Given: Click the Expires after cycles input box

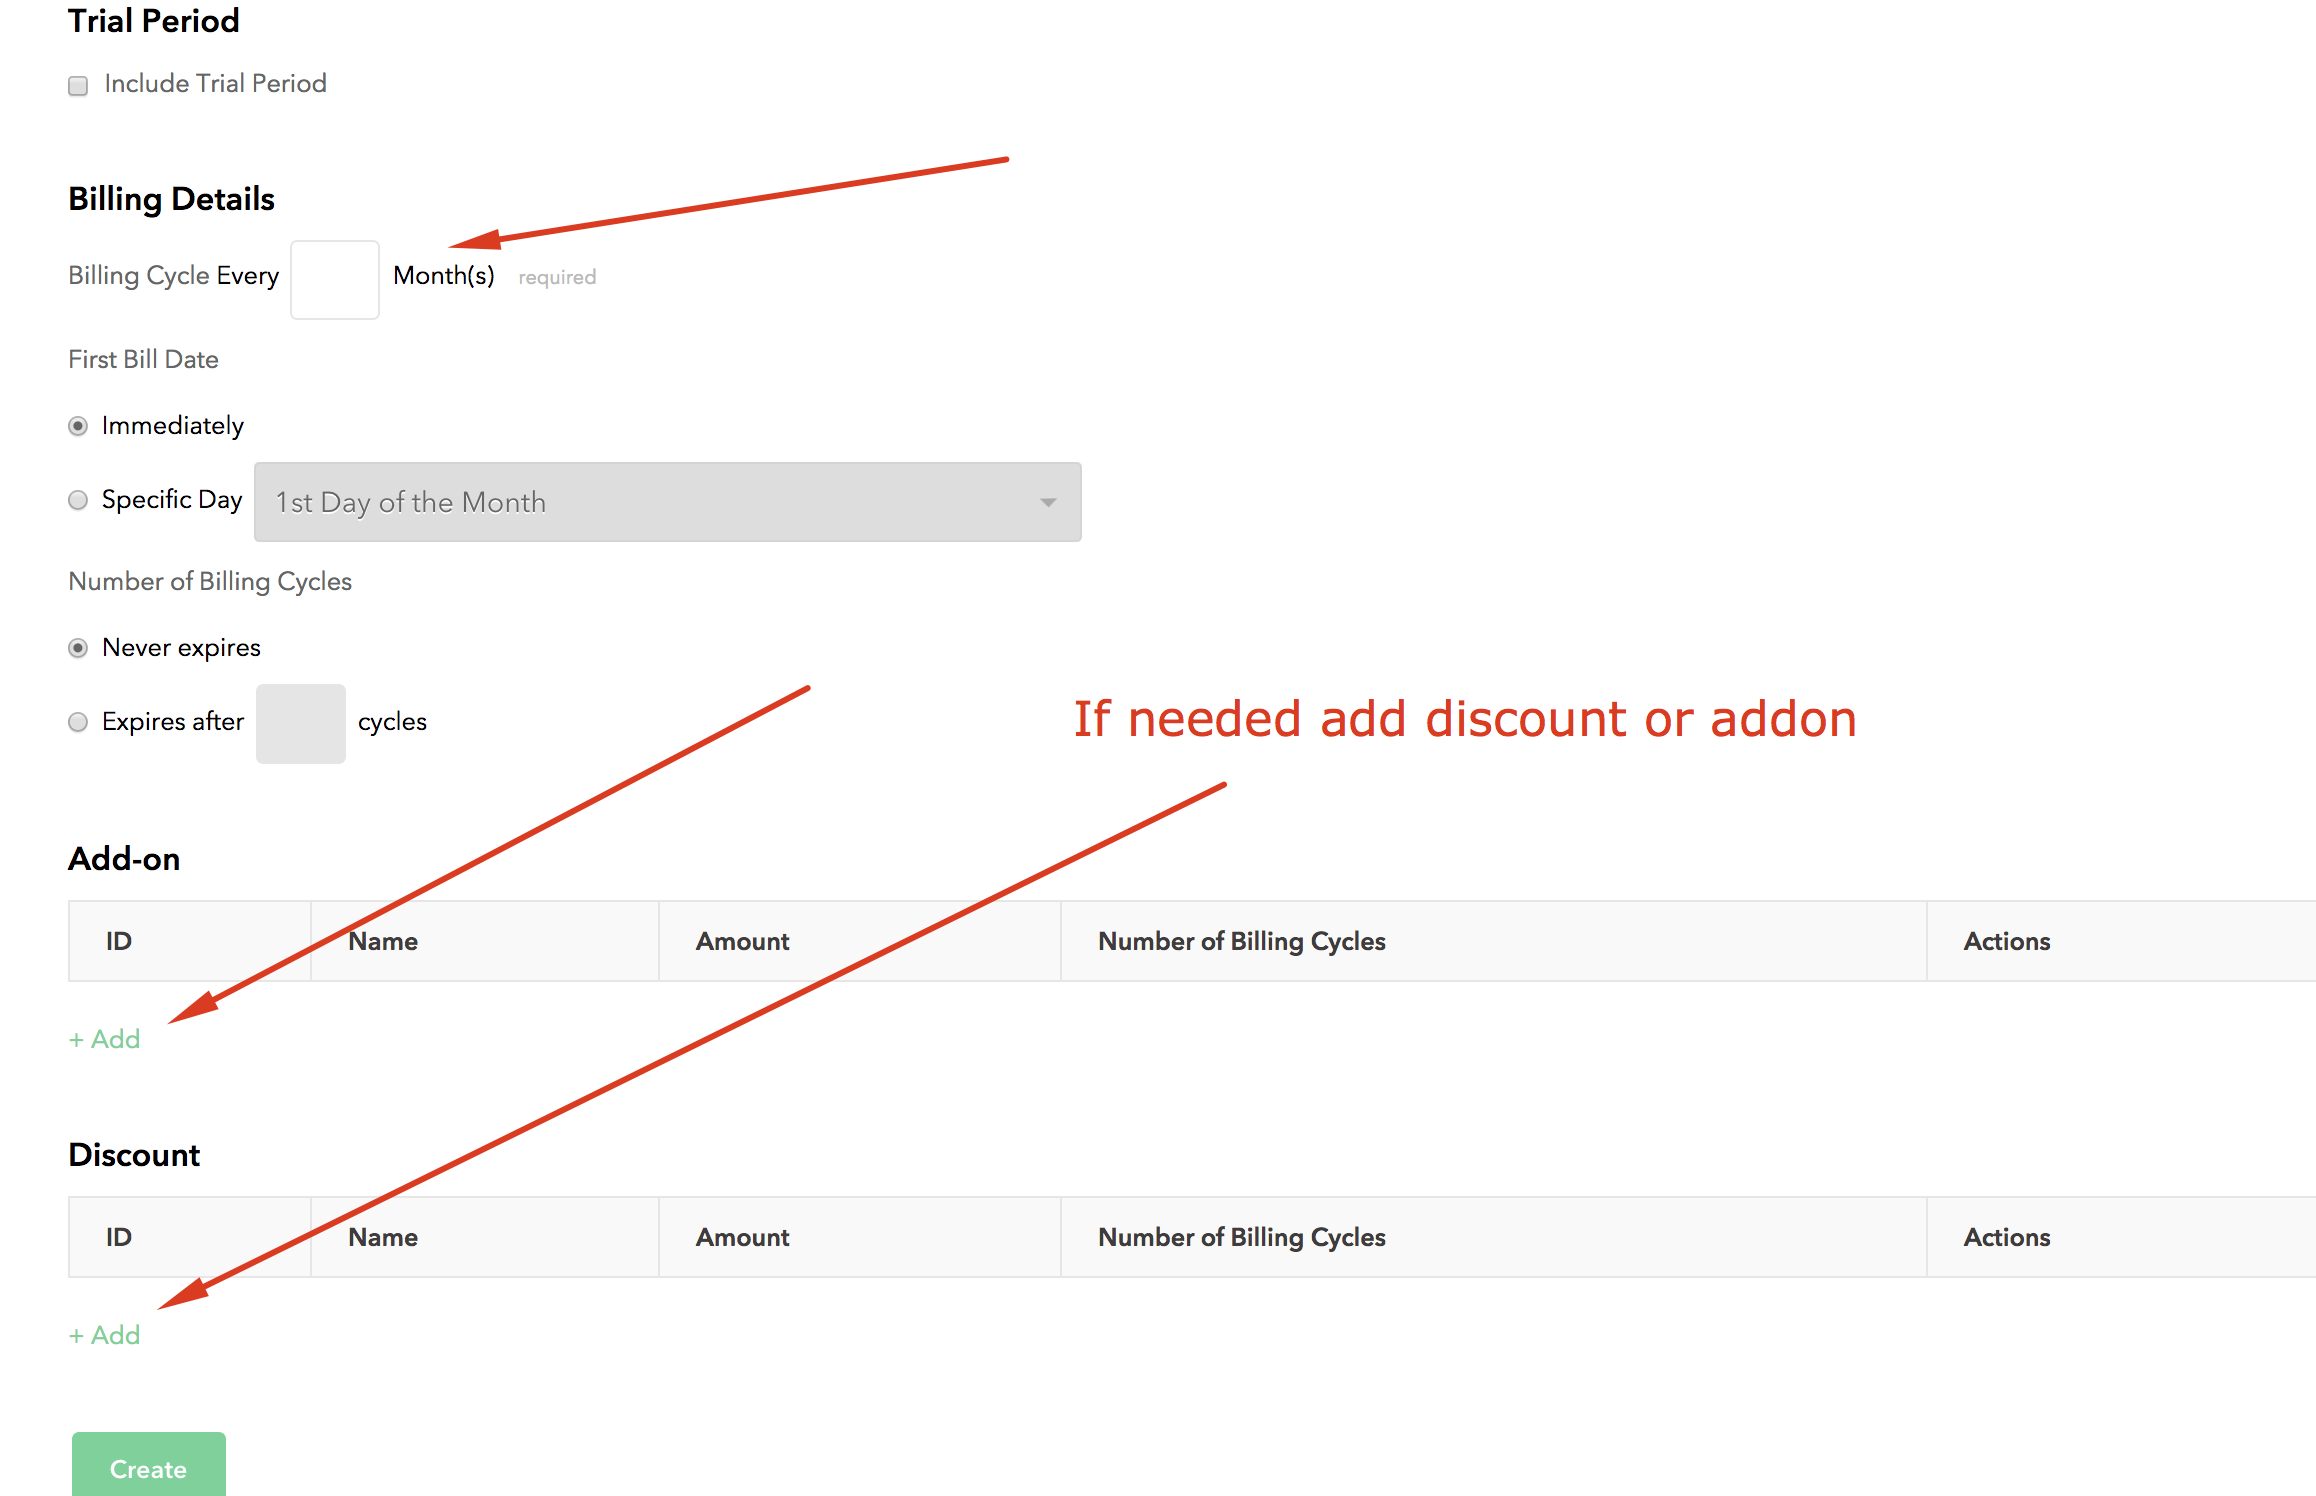Looking at the screenshot, I should click(x=300, y=724).
